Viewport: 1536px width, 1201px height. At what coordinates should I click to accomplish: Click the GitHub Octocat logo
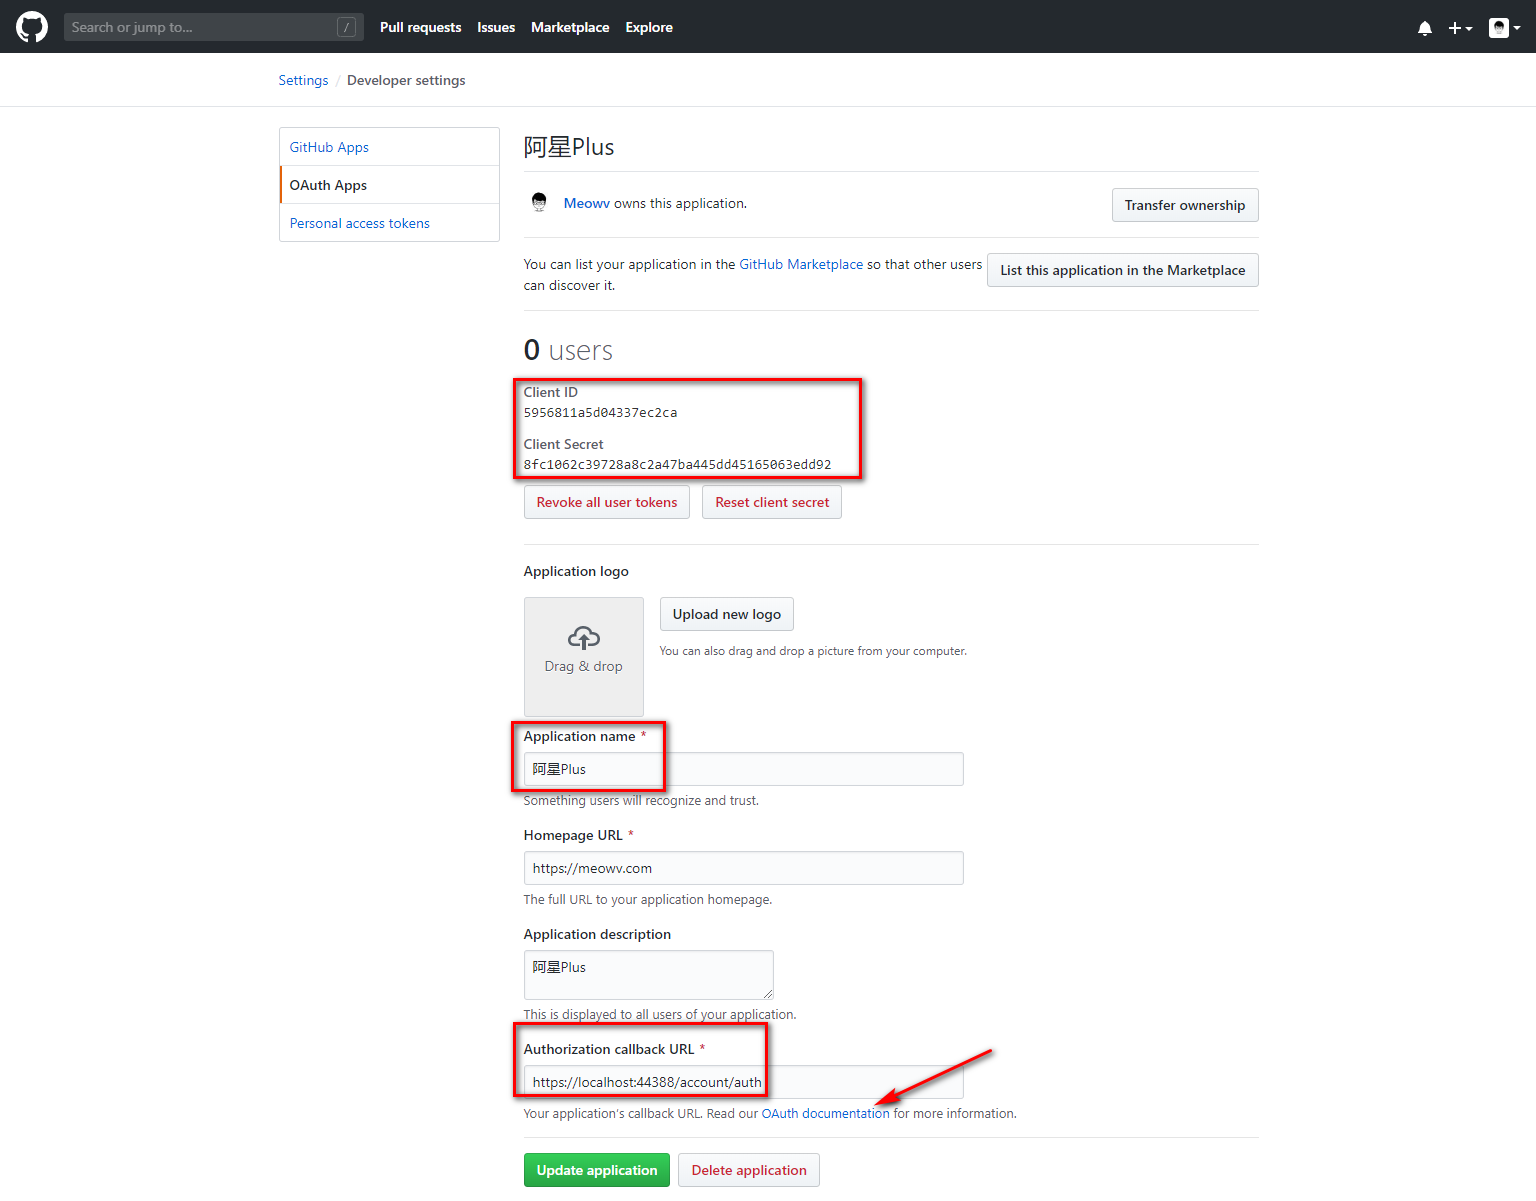click(x=32, y=27)
